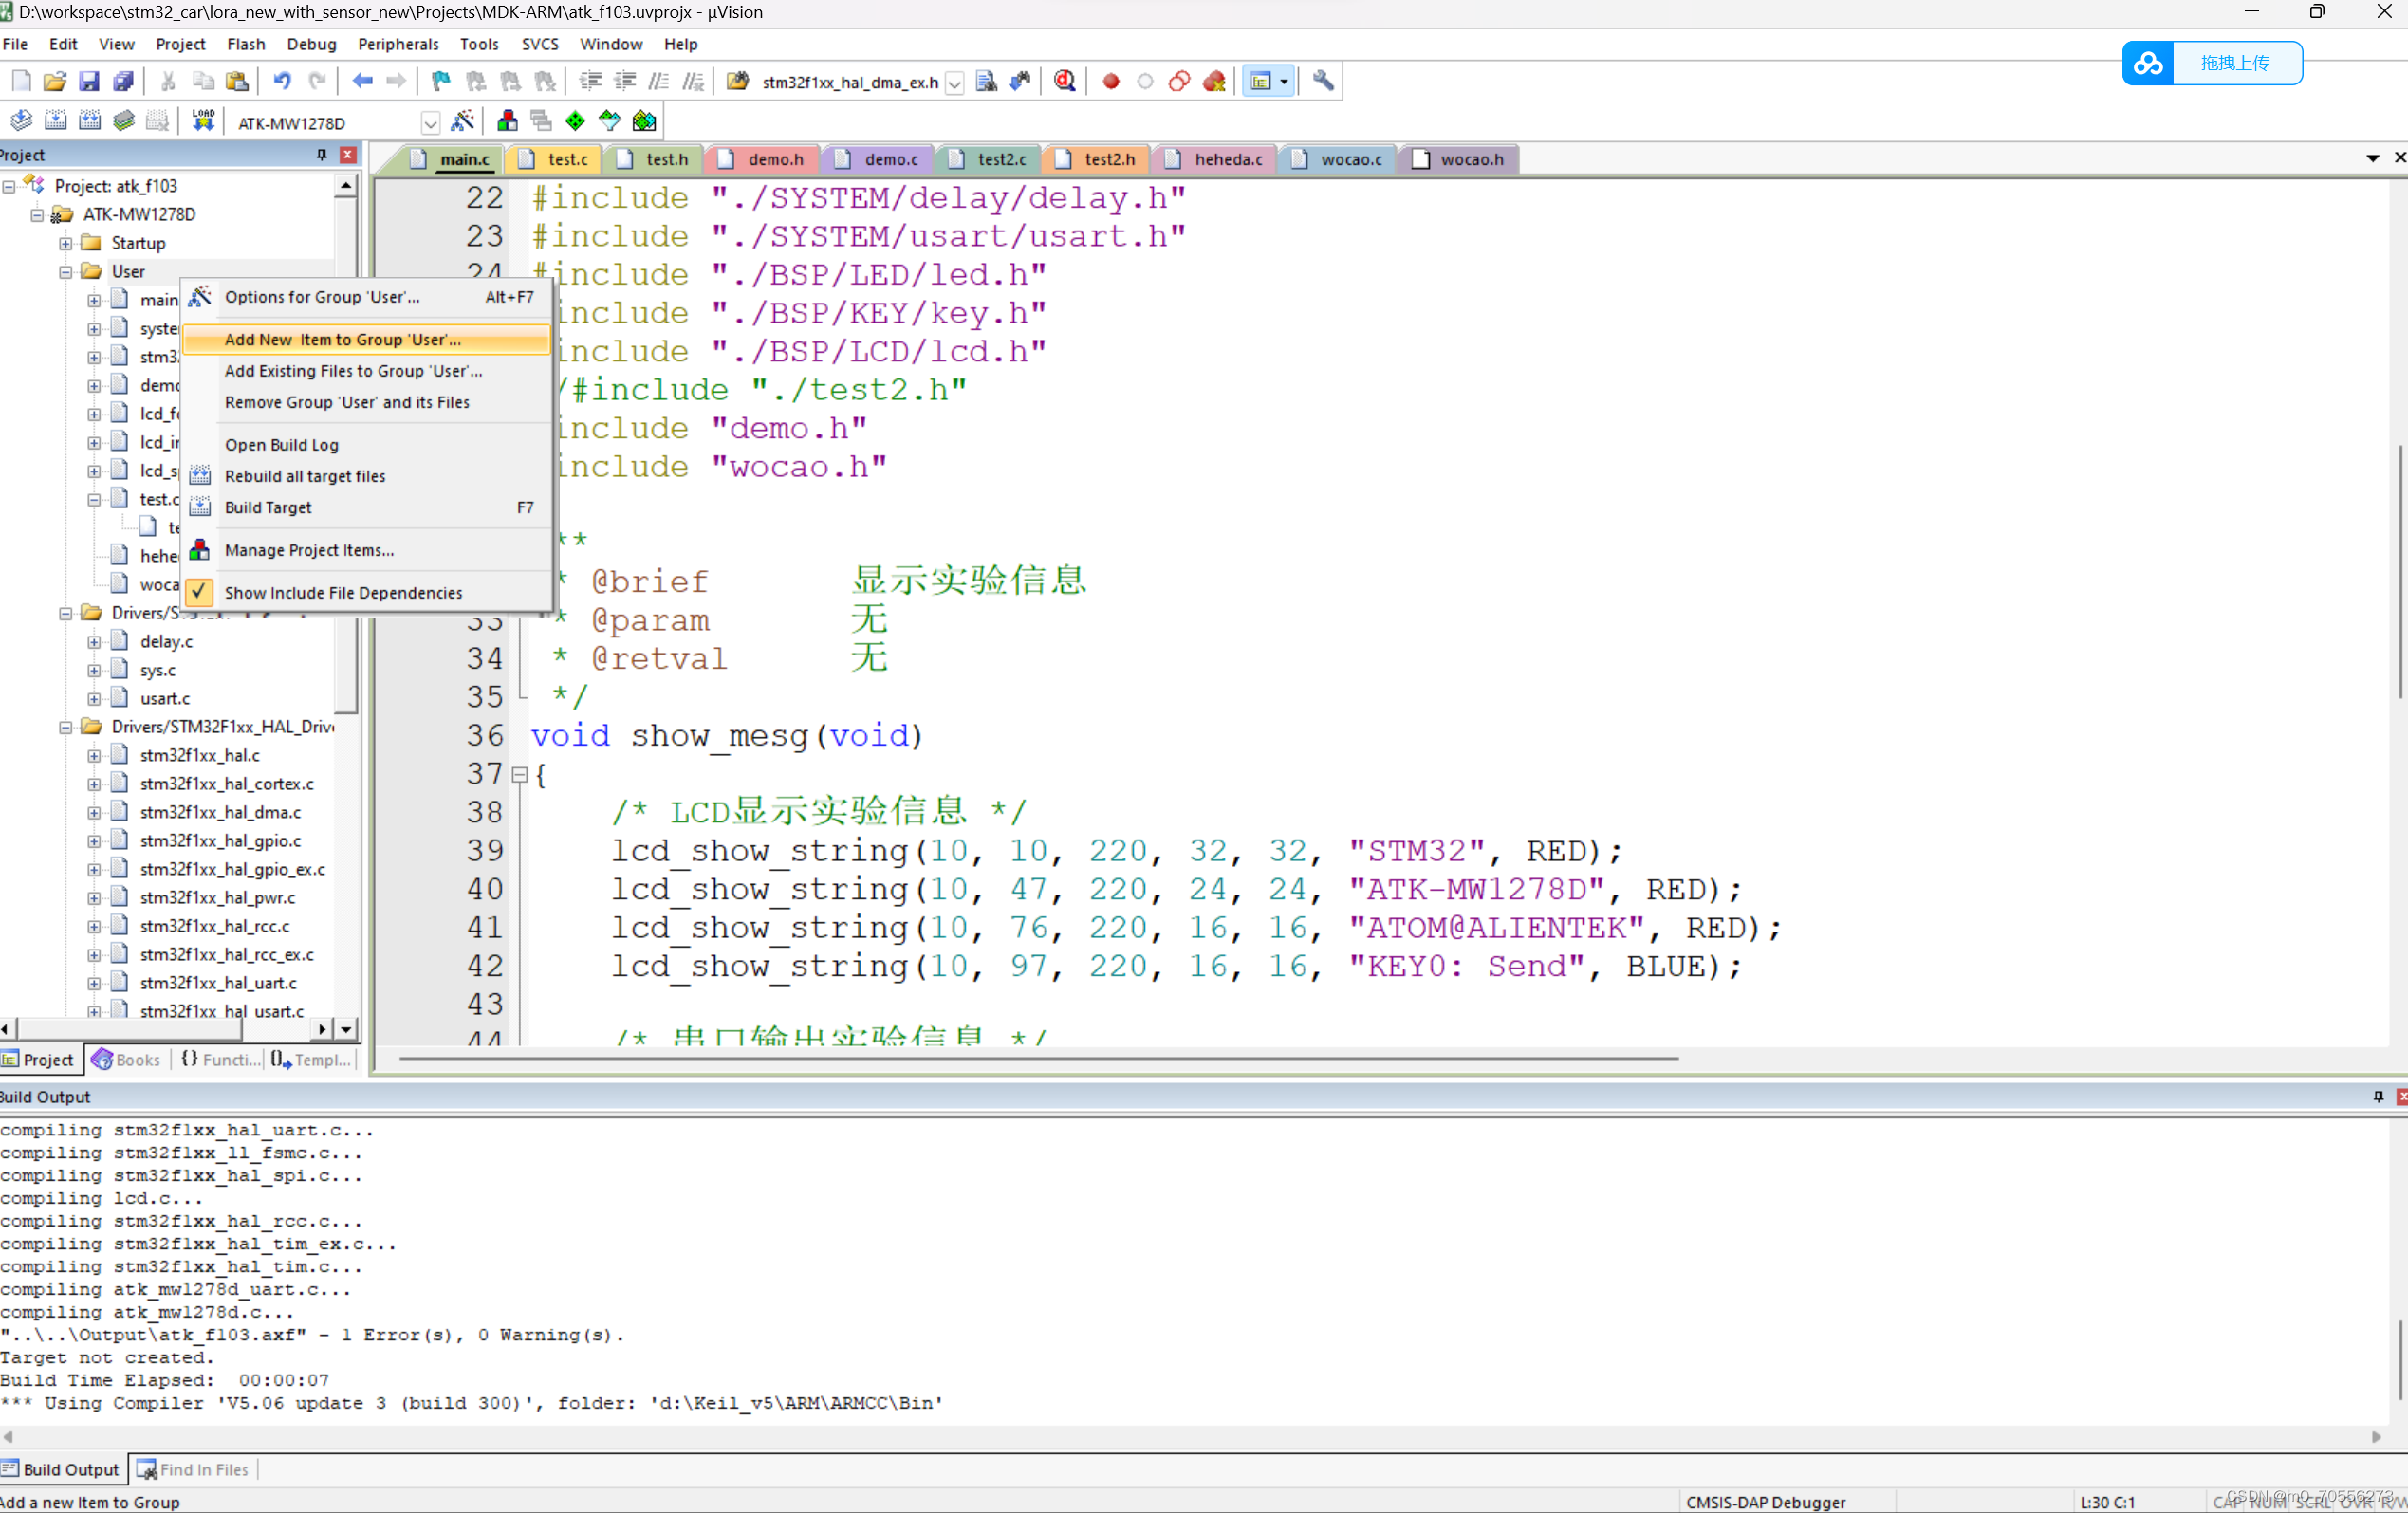Image resolution: width=2408 pixels, height=1513 pixels.
Task: Open the Window layout dropdown arrow
Action: pyautogui.click(x=1285, y=82)
